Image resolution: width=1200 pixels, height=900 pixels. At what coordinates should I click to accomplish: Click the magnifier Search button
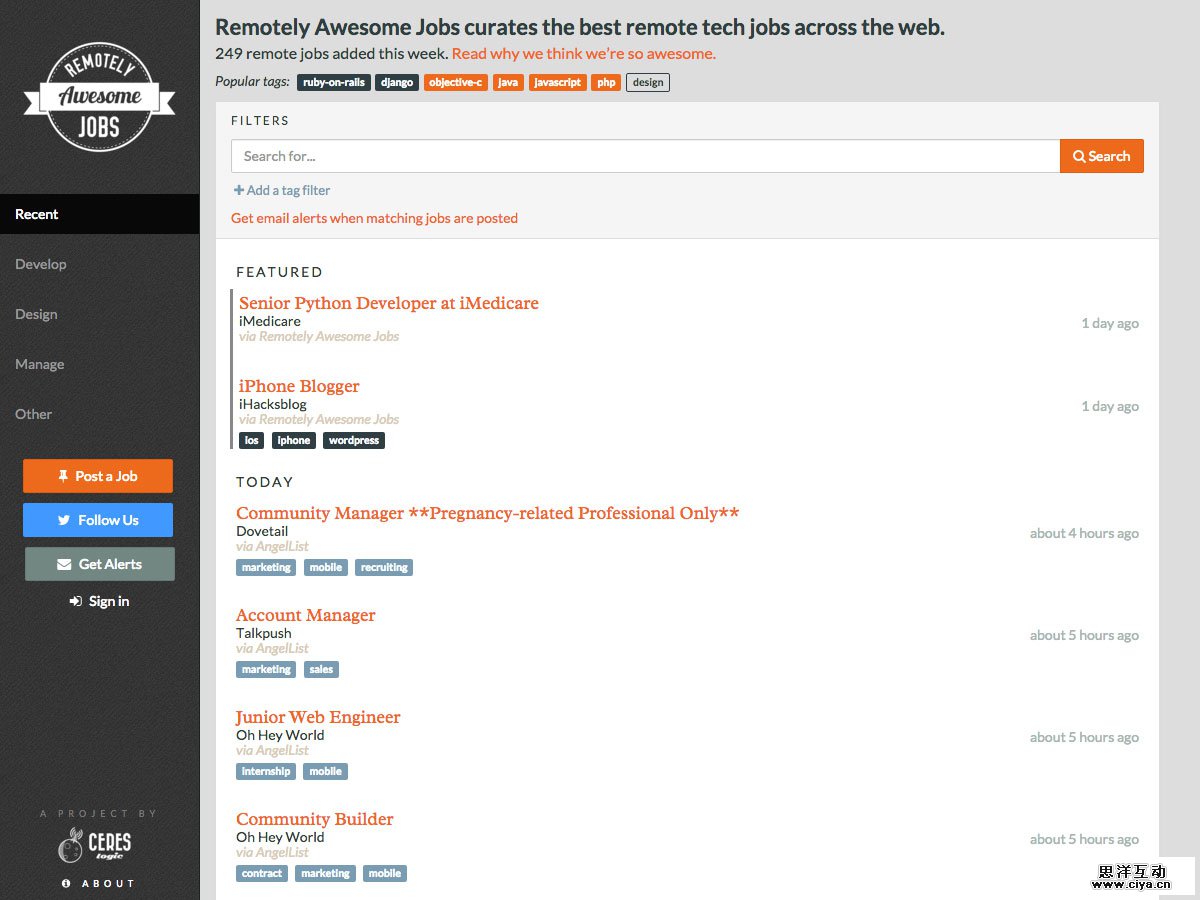pos(1101,156)
